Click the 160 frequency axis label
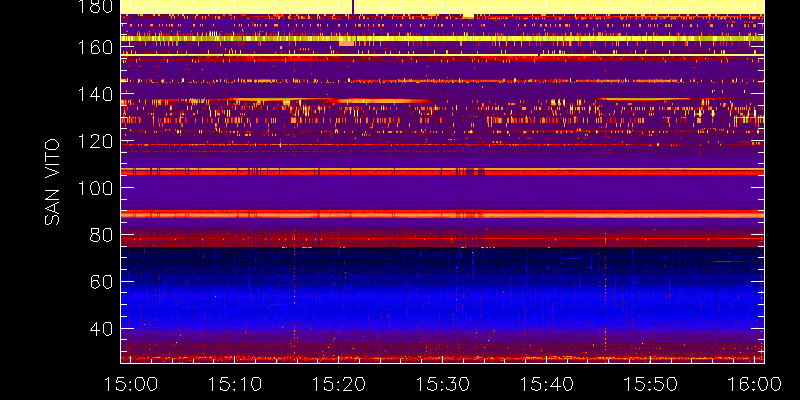The height and width of the screenshot is (400, 800). pyautogui.click(x=95, y=47)
